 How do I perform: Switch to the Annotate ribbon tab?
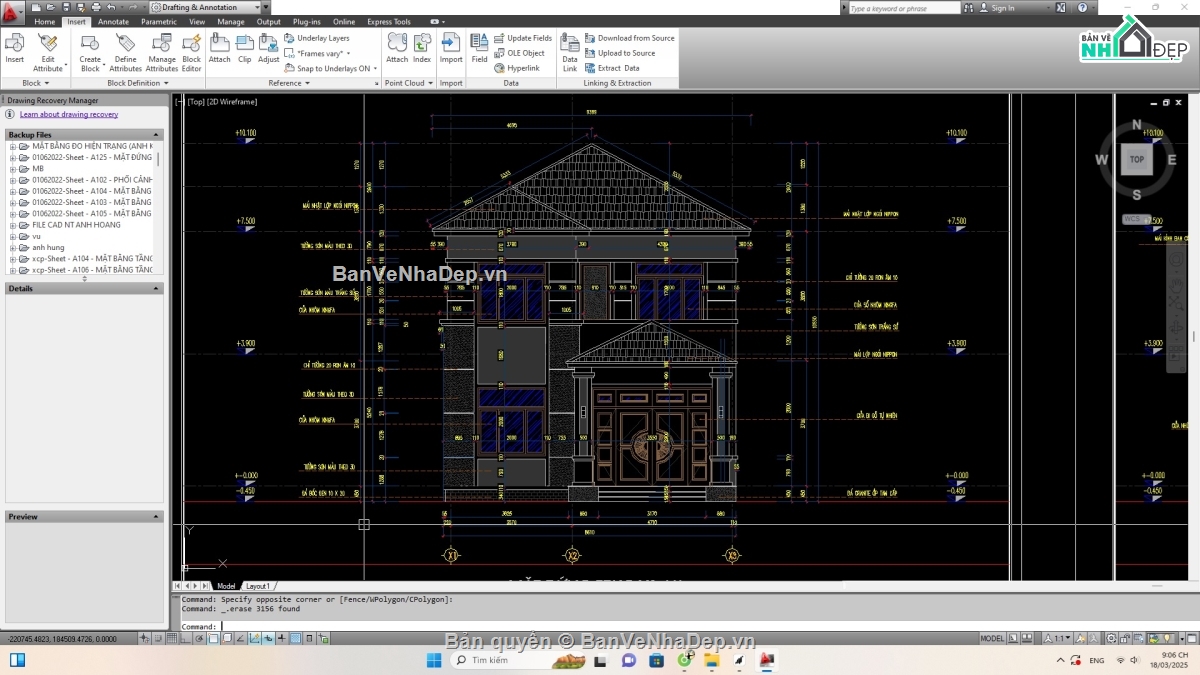click(113, 21)
